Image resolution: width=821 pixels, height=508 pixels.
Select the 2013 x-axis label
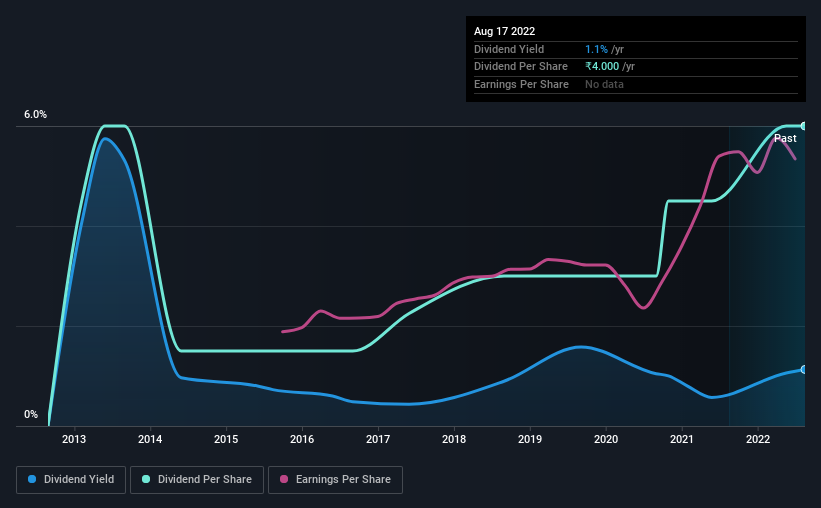tap(74, 439)
